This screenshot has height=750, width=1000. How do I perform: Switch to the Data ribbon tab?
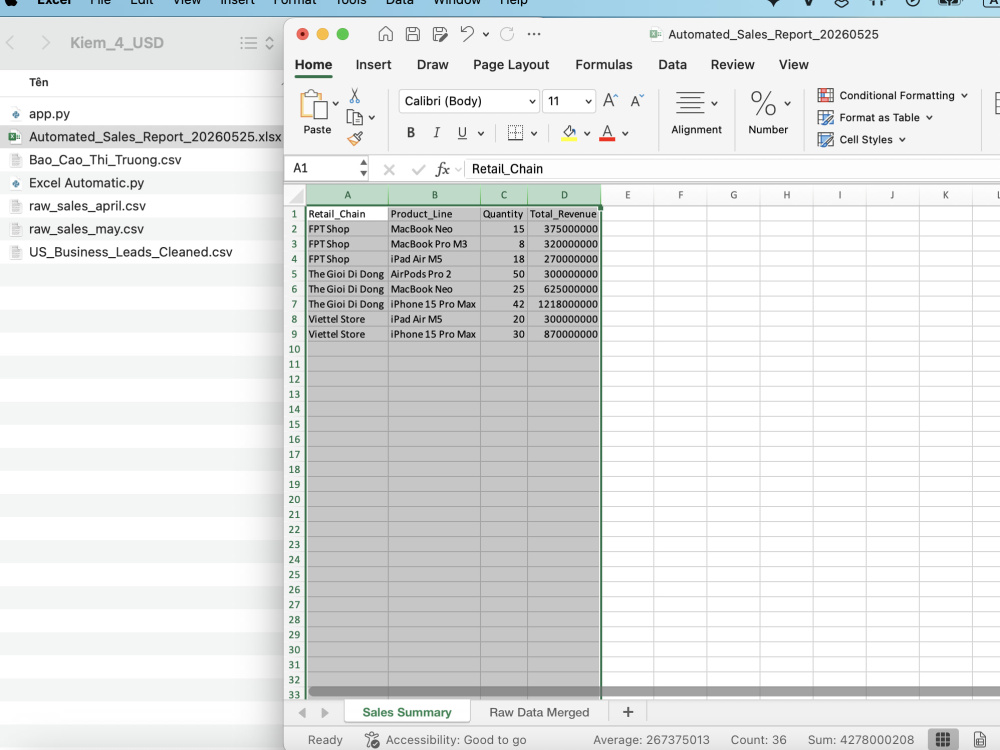672,64
